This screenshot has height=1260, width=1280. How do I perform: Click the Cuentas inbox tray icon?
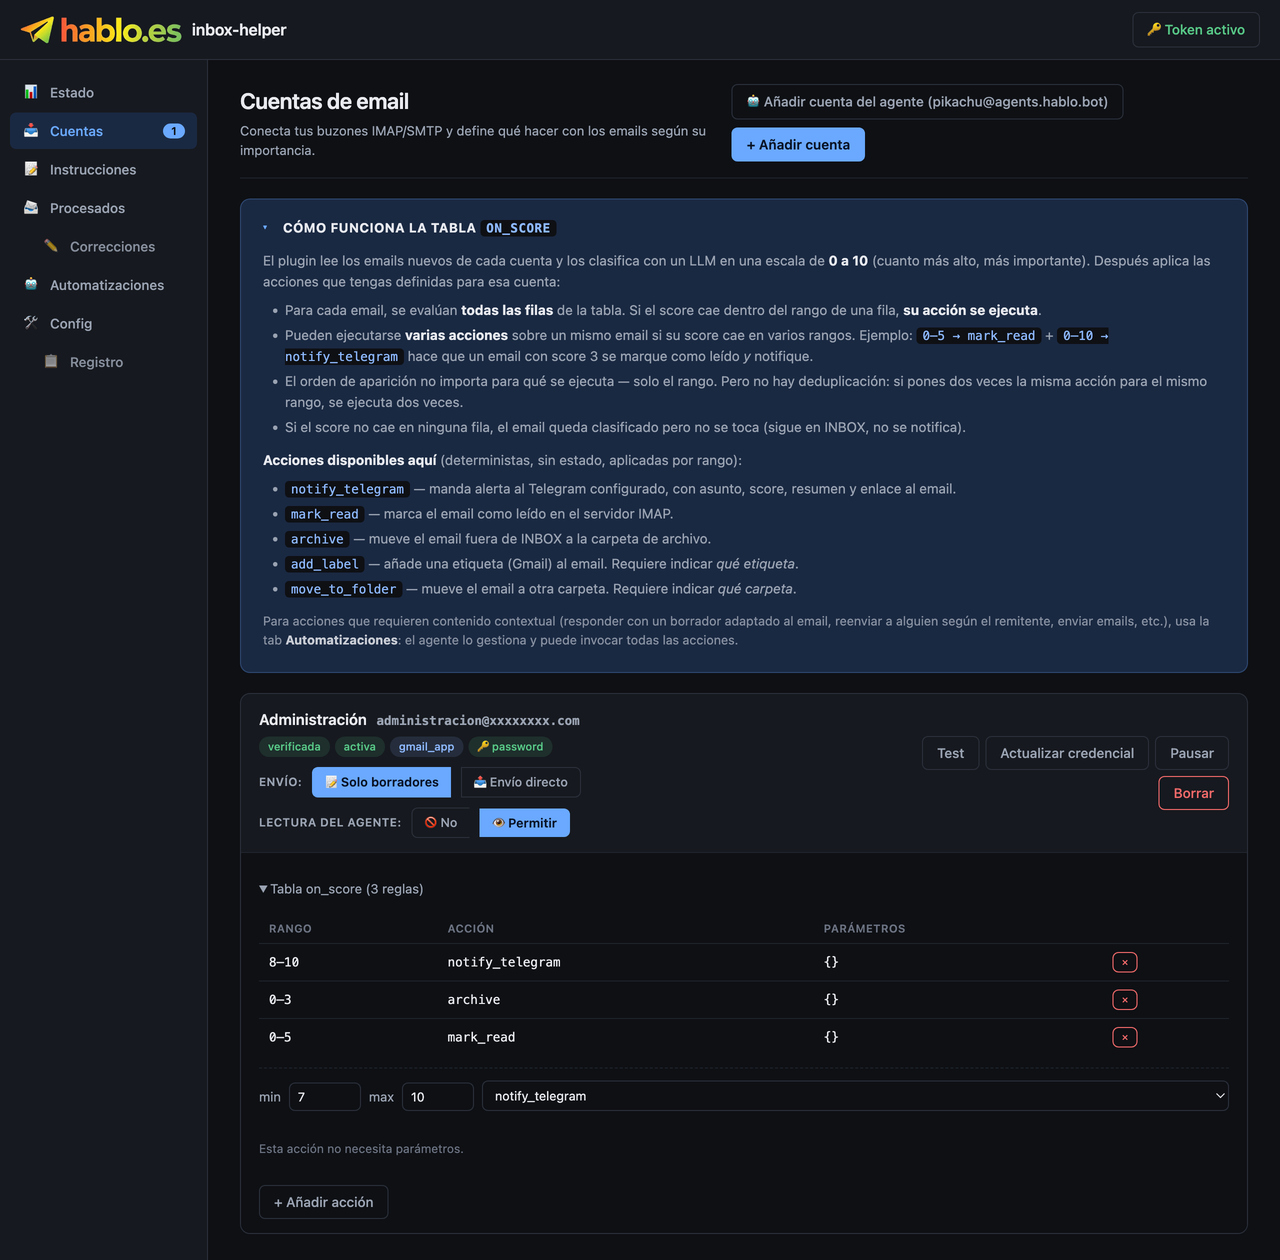[x=31, y=131]
